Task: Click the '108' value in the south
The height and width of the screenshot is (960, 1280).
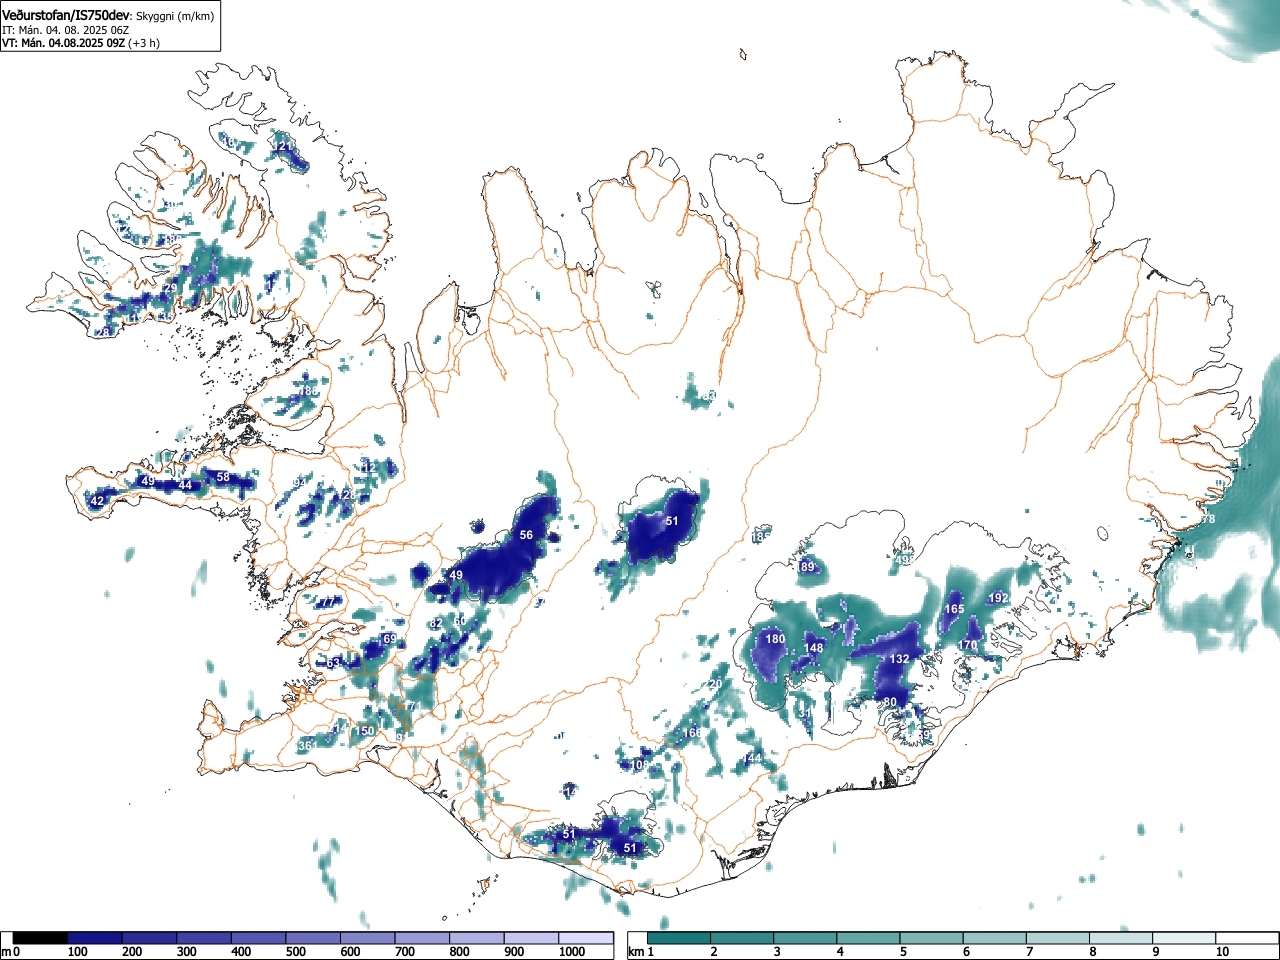Action: tap(640, 765)
